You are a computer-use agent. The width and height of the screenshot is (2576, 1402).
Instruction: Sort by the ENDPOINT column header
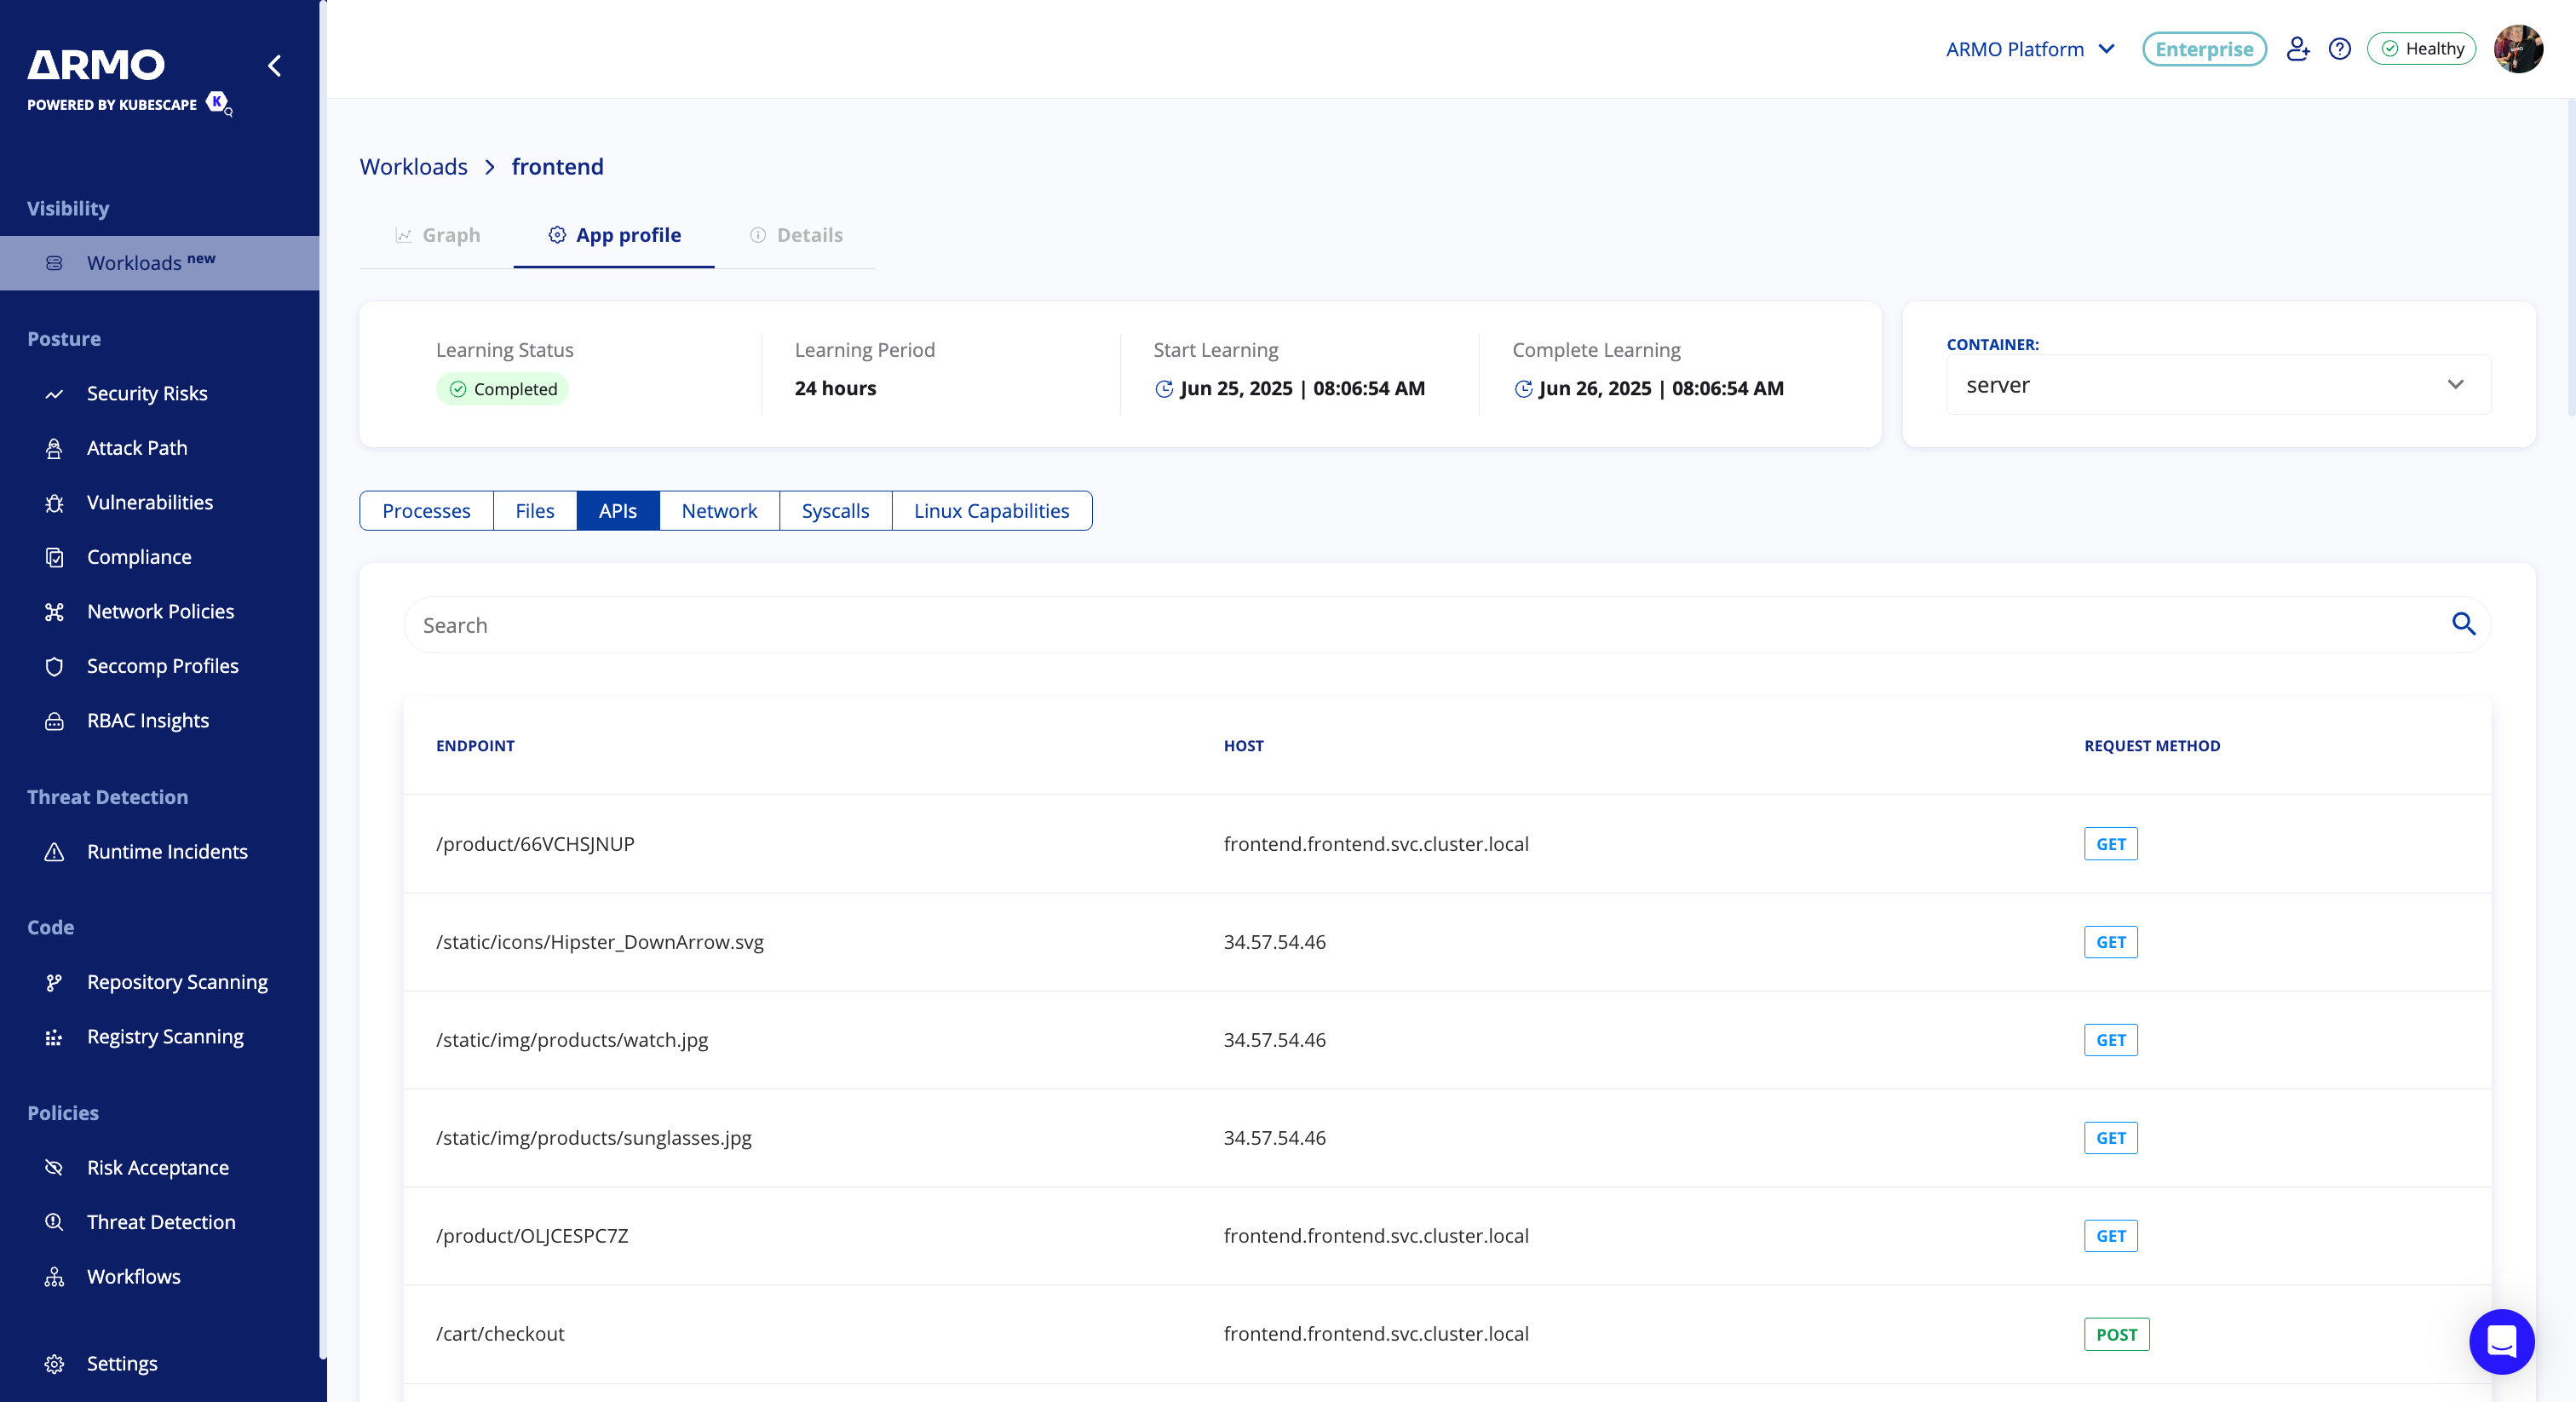click(475, 746)
